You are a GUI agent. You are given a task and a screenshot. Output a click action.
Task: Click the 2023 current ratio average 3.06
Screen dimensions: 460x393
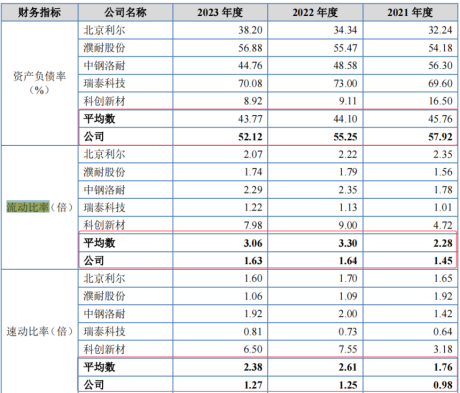click(x=253, y=243)
